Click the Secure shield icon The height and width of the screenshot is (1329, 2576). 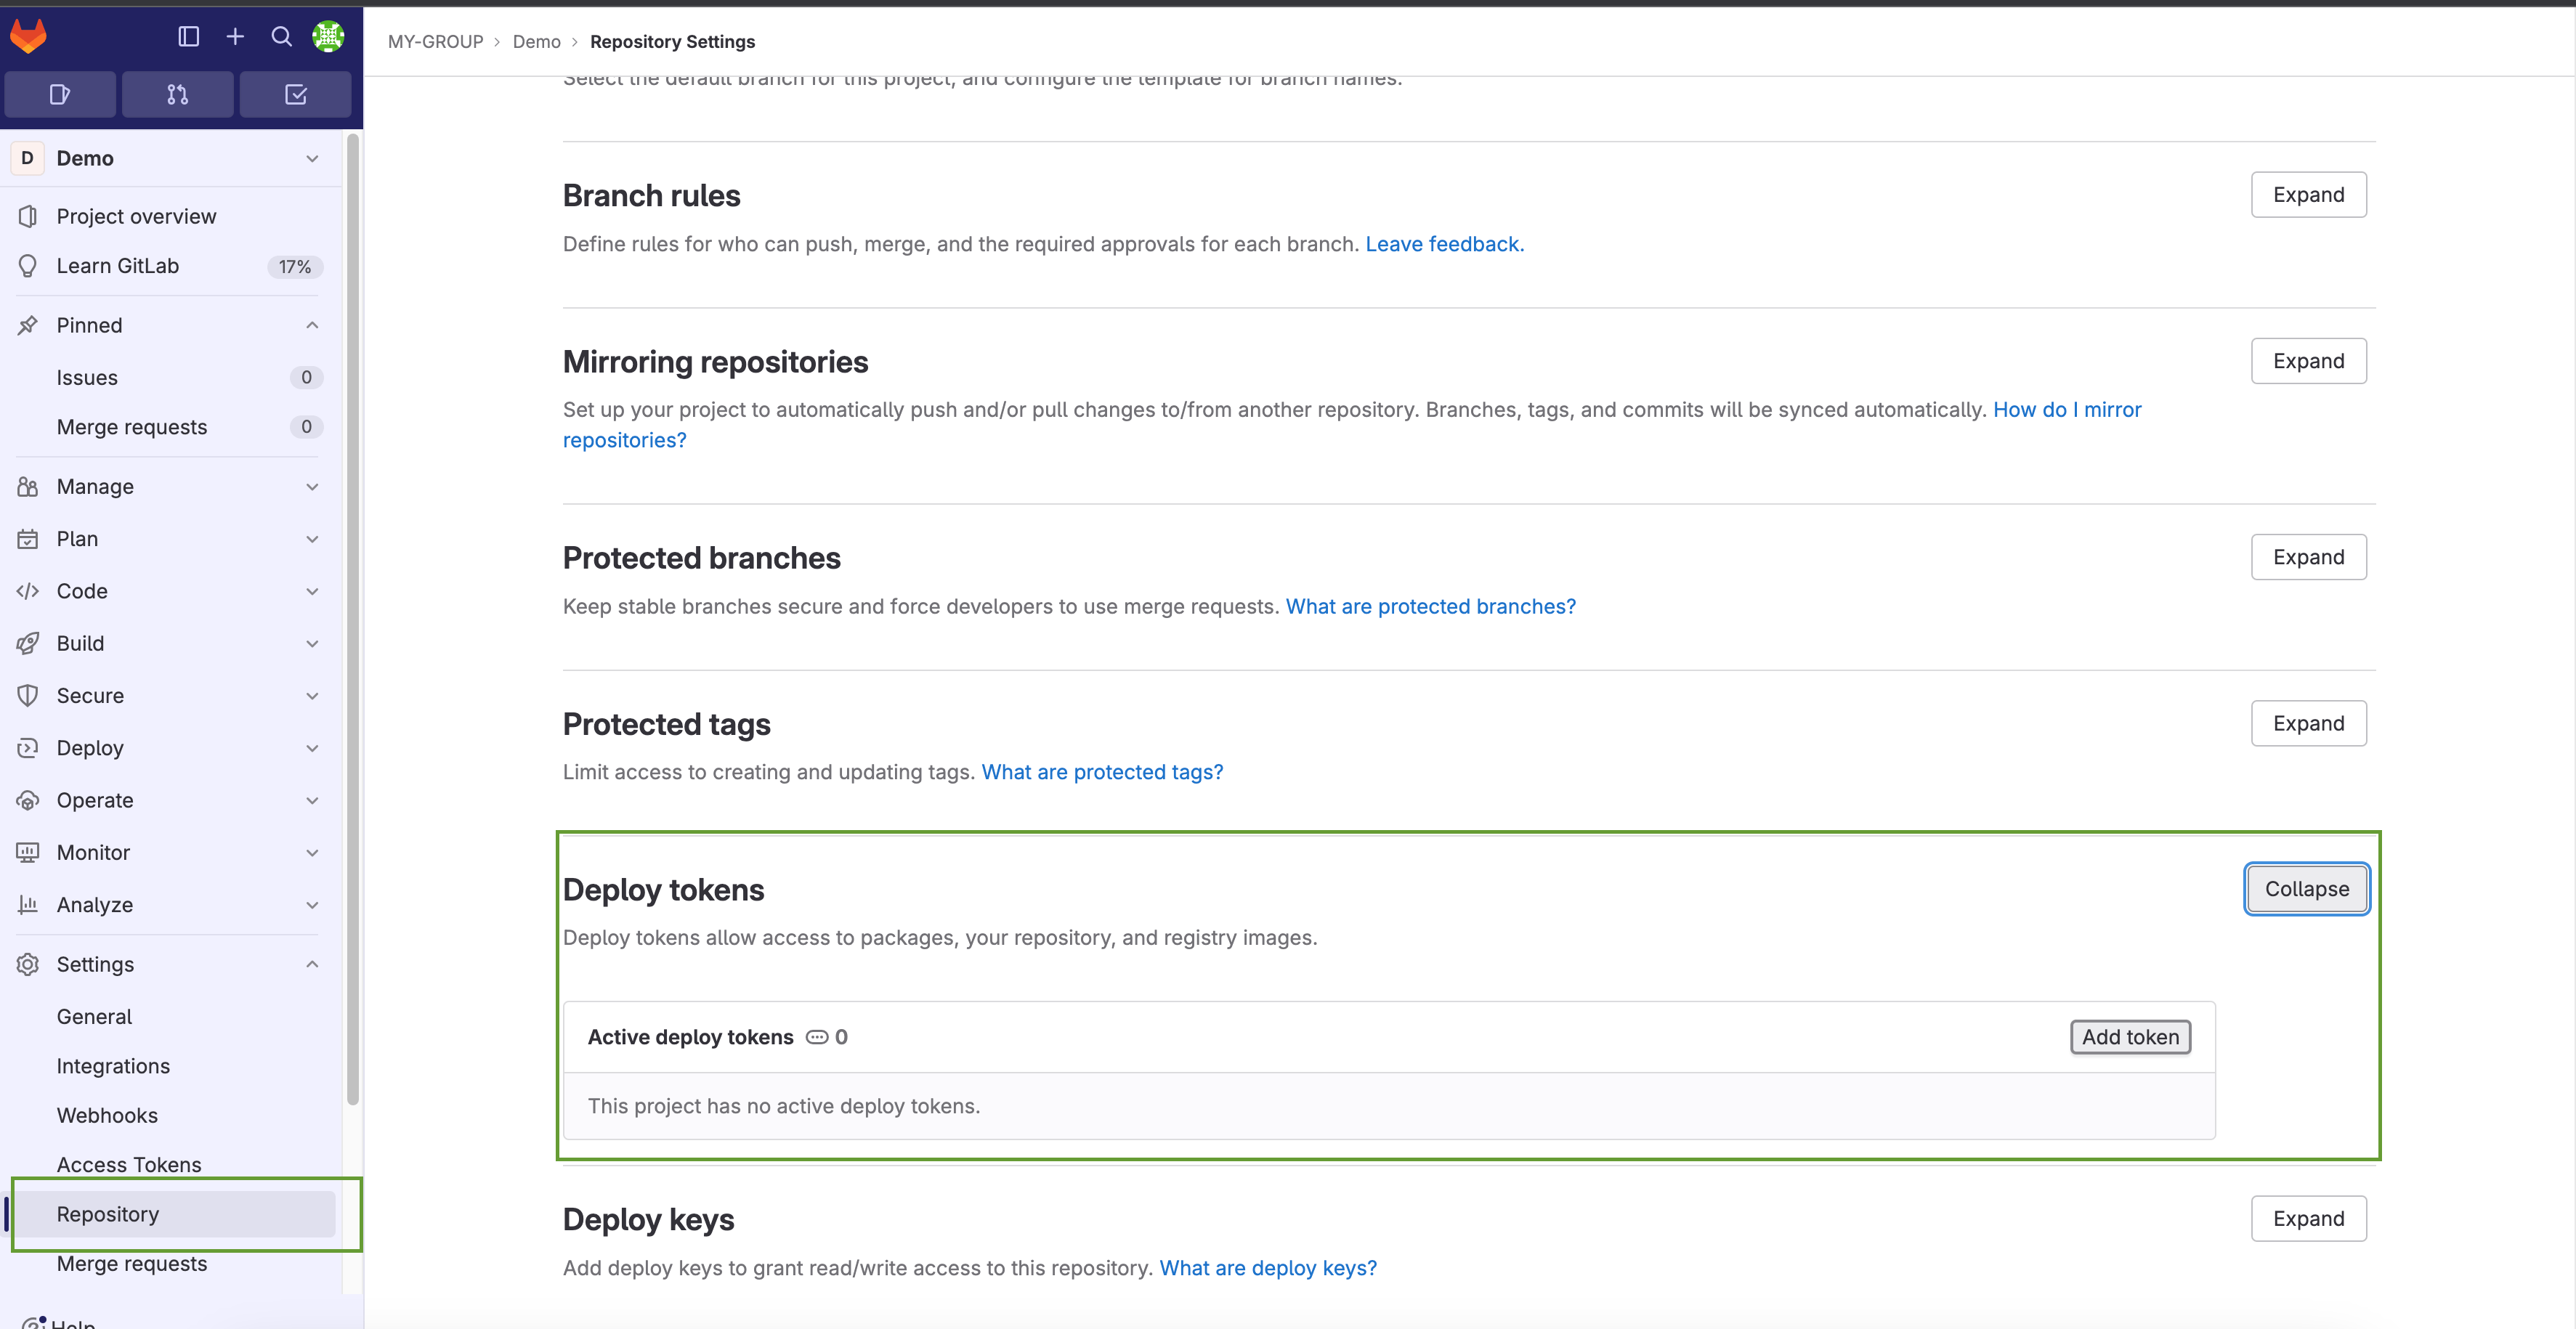point(27,695)
